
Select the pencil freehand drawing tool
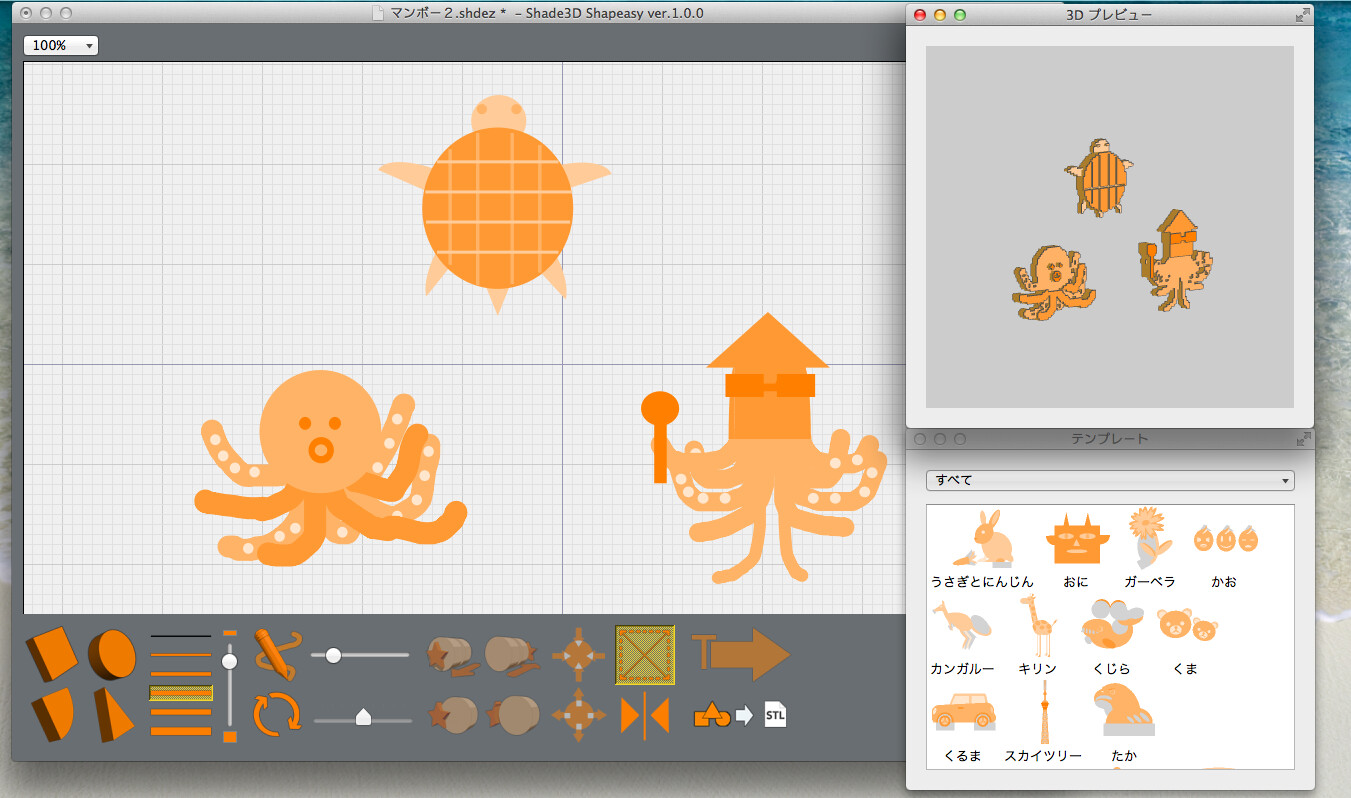[x=277, y=653]
